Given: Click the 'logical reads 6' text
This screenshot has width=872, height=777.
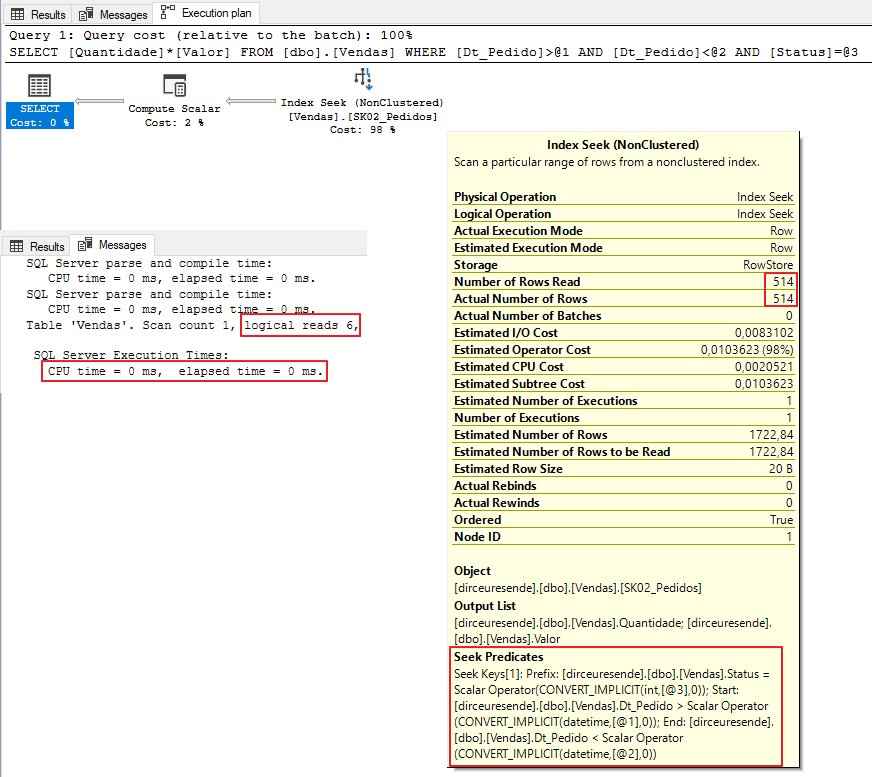Looking at the screenshot, I should pos(299,326).
